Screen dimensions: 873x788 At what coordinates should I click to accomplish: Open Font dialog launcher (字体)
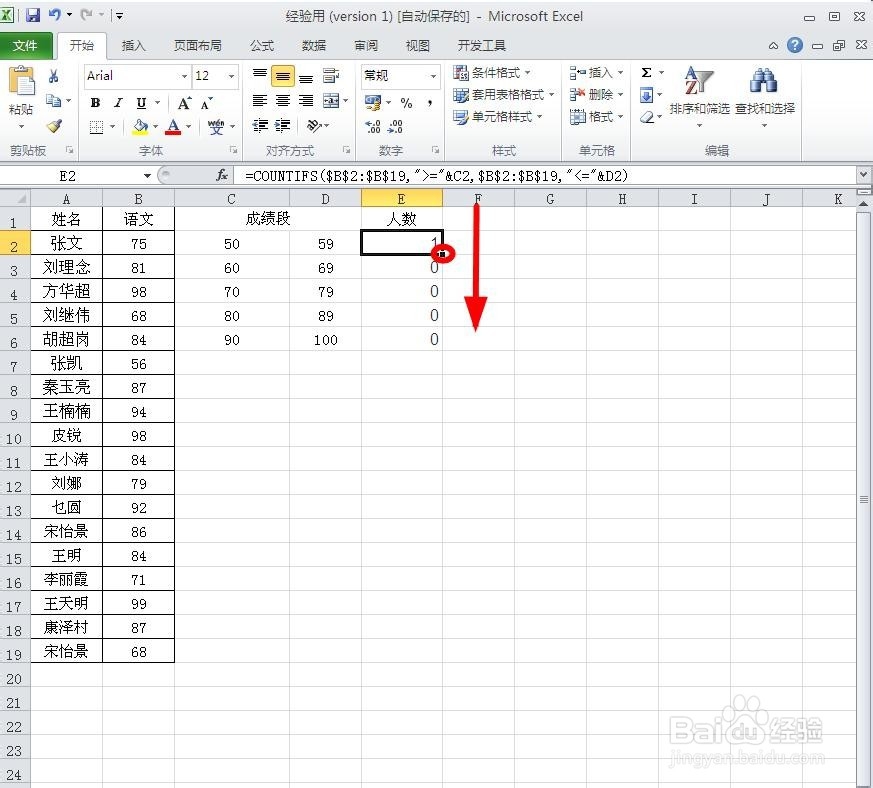pos(233,150)
